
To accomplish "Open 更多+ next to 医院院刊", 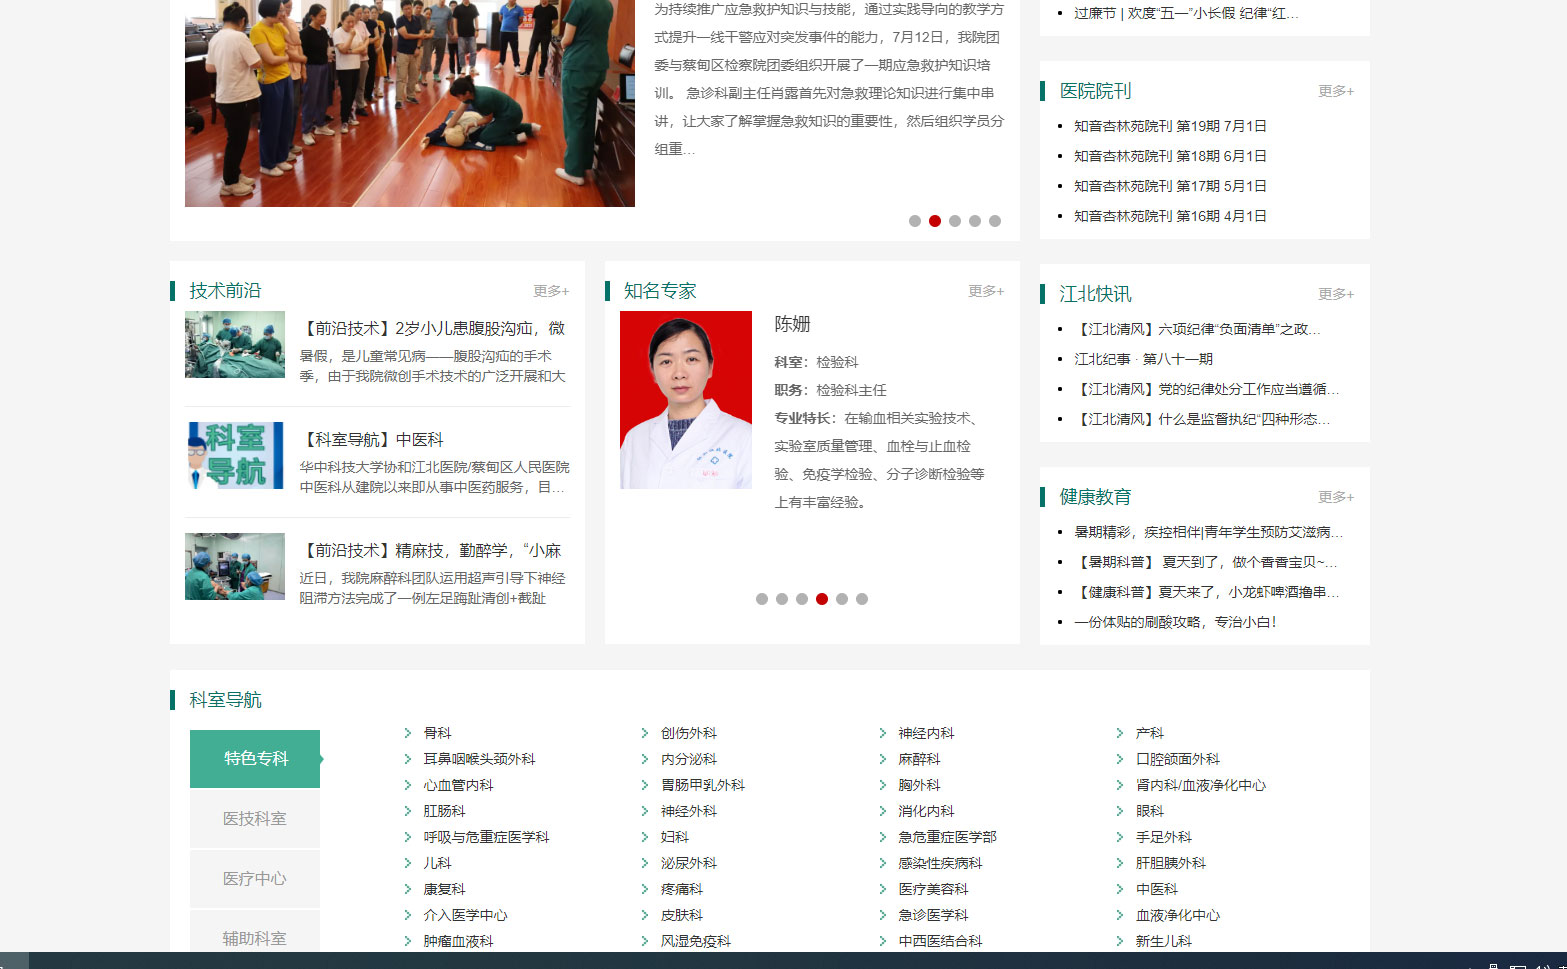I will click(1336, 91).
